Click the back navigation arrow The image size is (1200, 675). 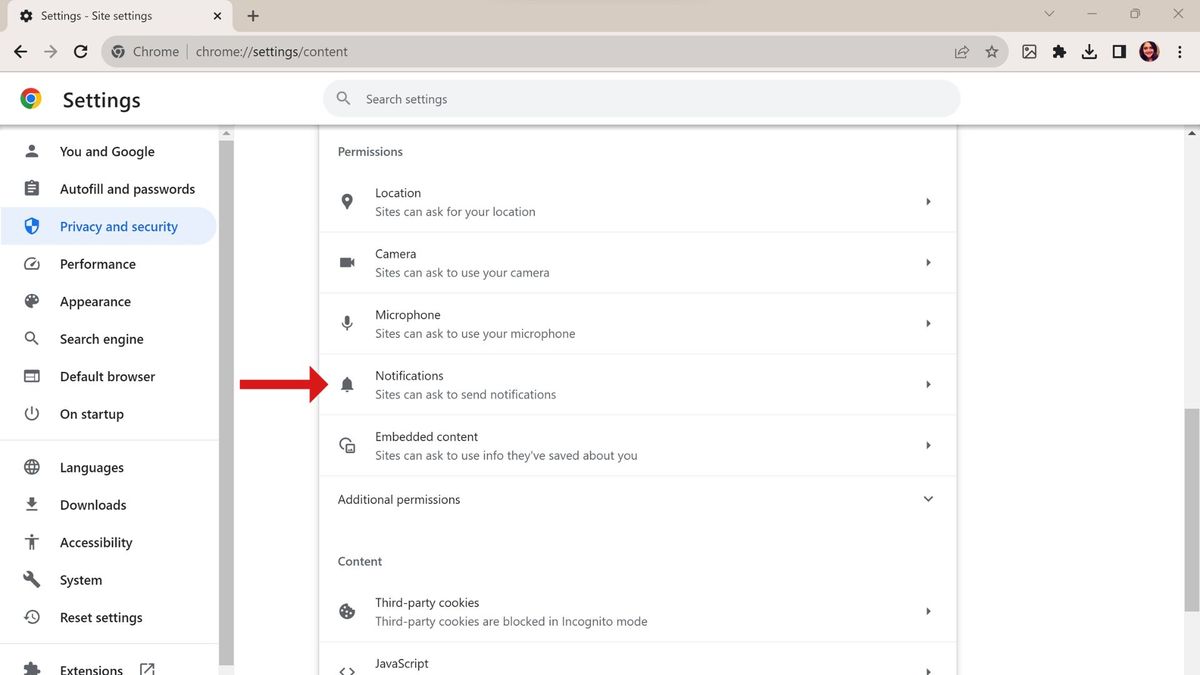(x=20, y=51)
